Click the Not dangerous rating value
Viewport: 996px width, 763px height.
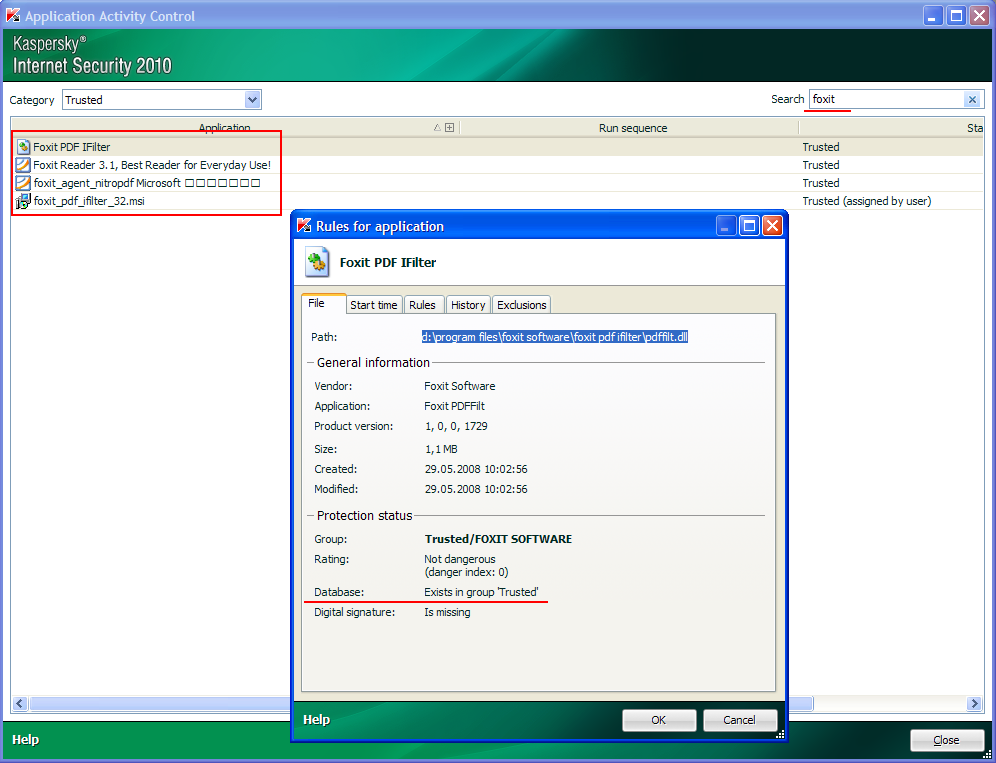pyautogui.click(x=459, y=559)
